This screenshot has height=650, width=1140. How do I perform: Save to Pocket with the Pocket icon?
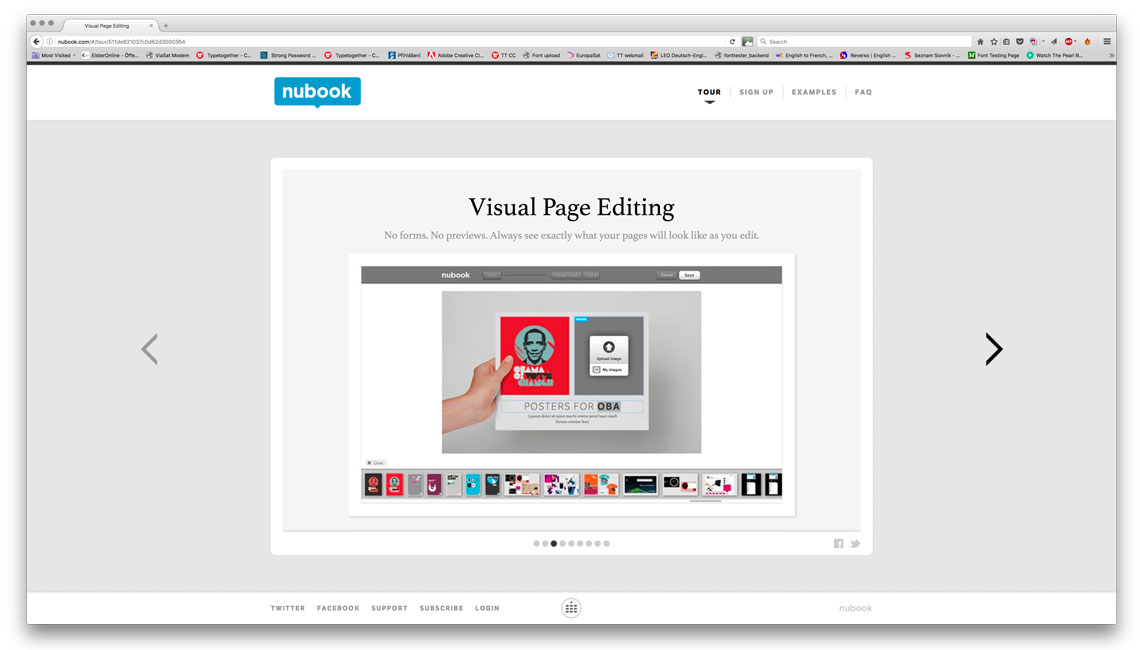pyautogui.click(x=1020, y=41)
